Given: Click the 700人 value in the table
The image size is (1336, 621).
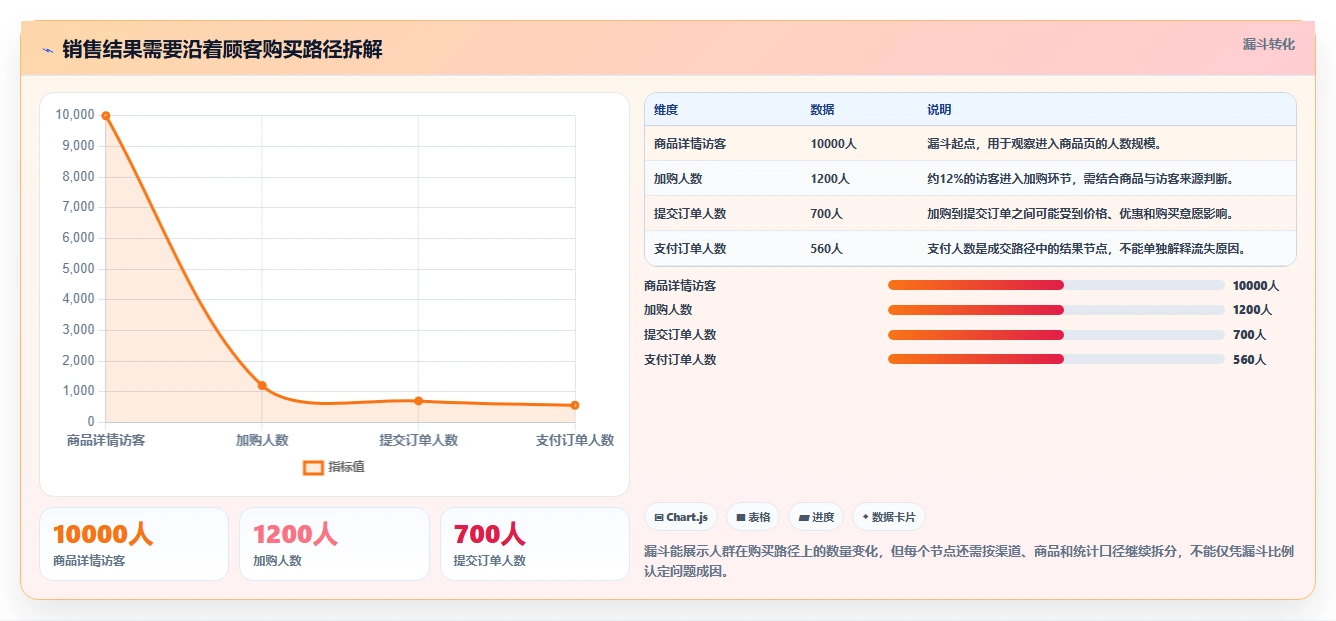Looking at the screenshot, I should (826, 214).
